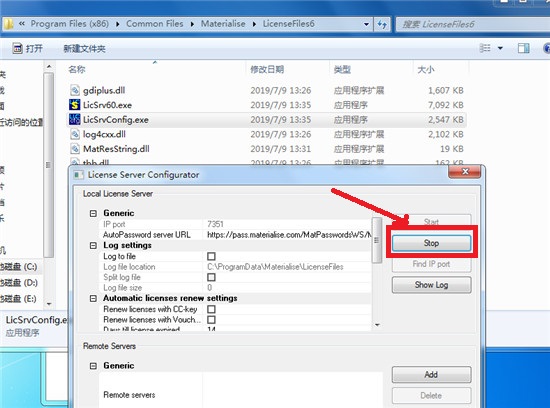Click 新建文件夹 in the toolbar

(84, 48)
